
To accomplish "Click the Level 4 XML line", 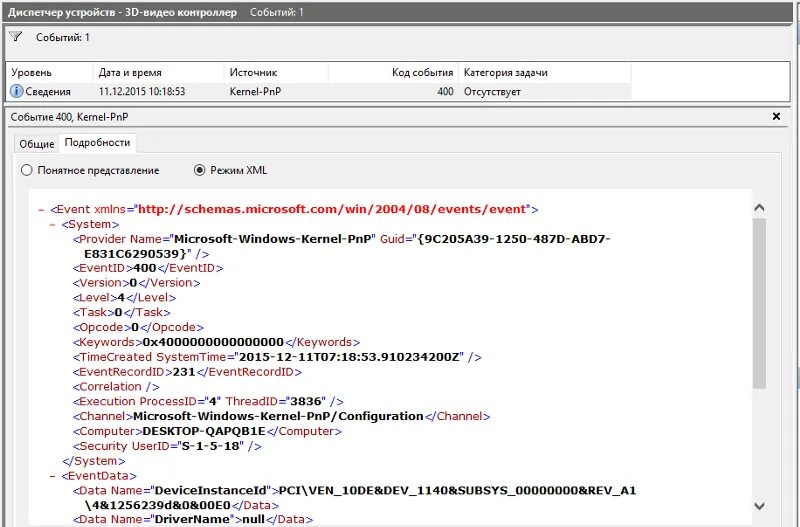I will tap(124, 297).
